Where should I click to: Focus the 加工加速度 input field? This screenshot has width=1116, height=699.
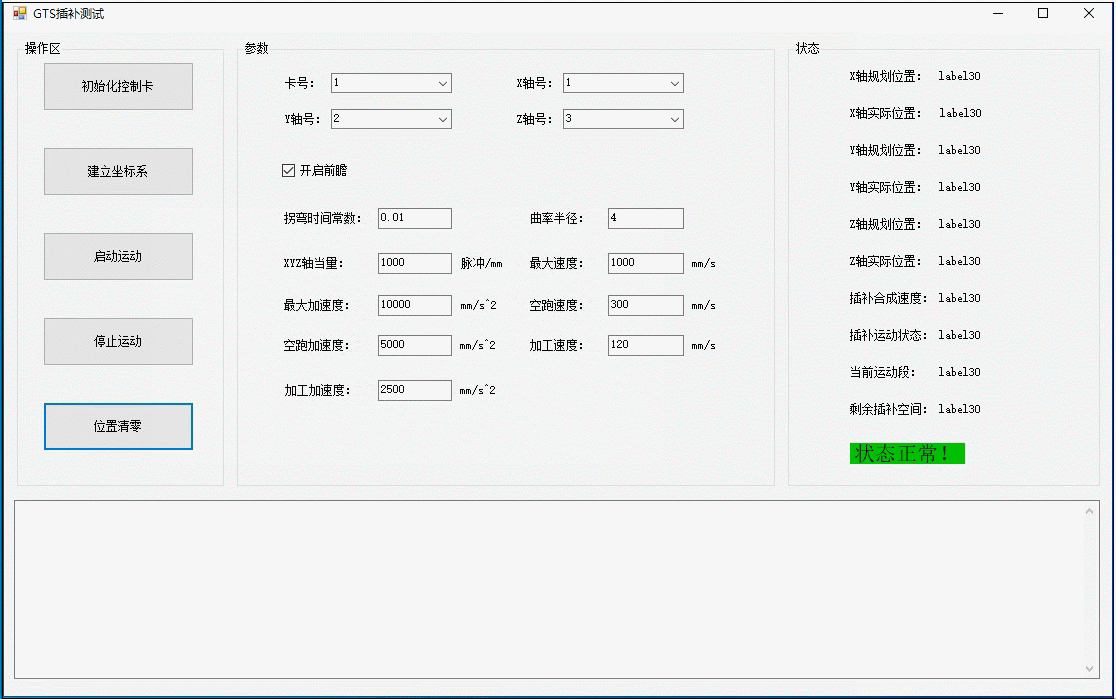click(x=414, y=389)
